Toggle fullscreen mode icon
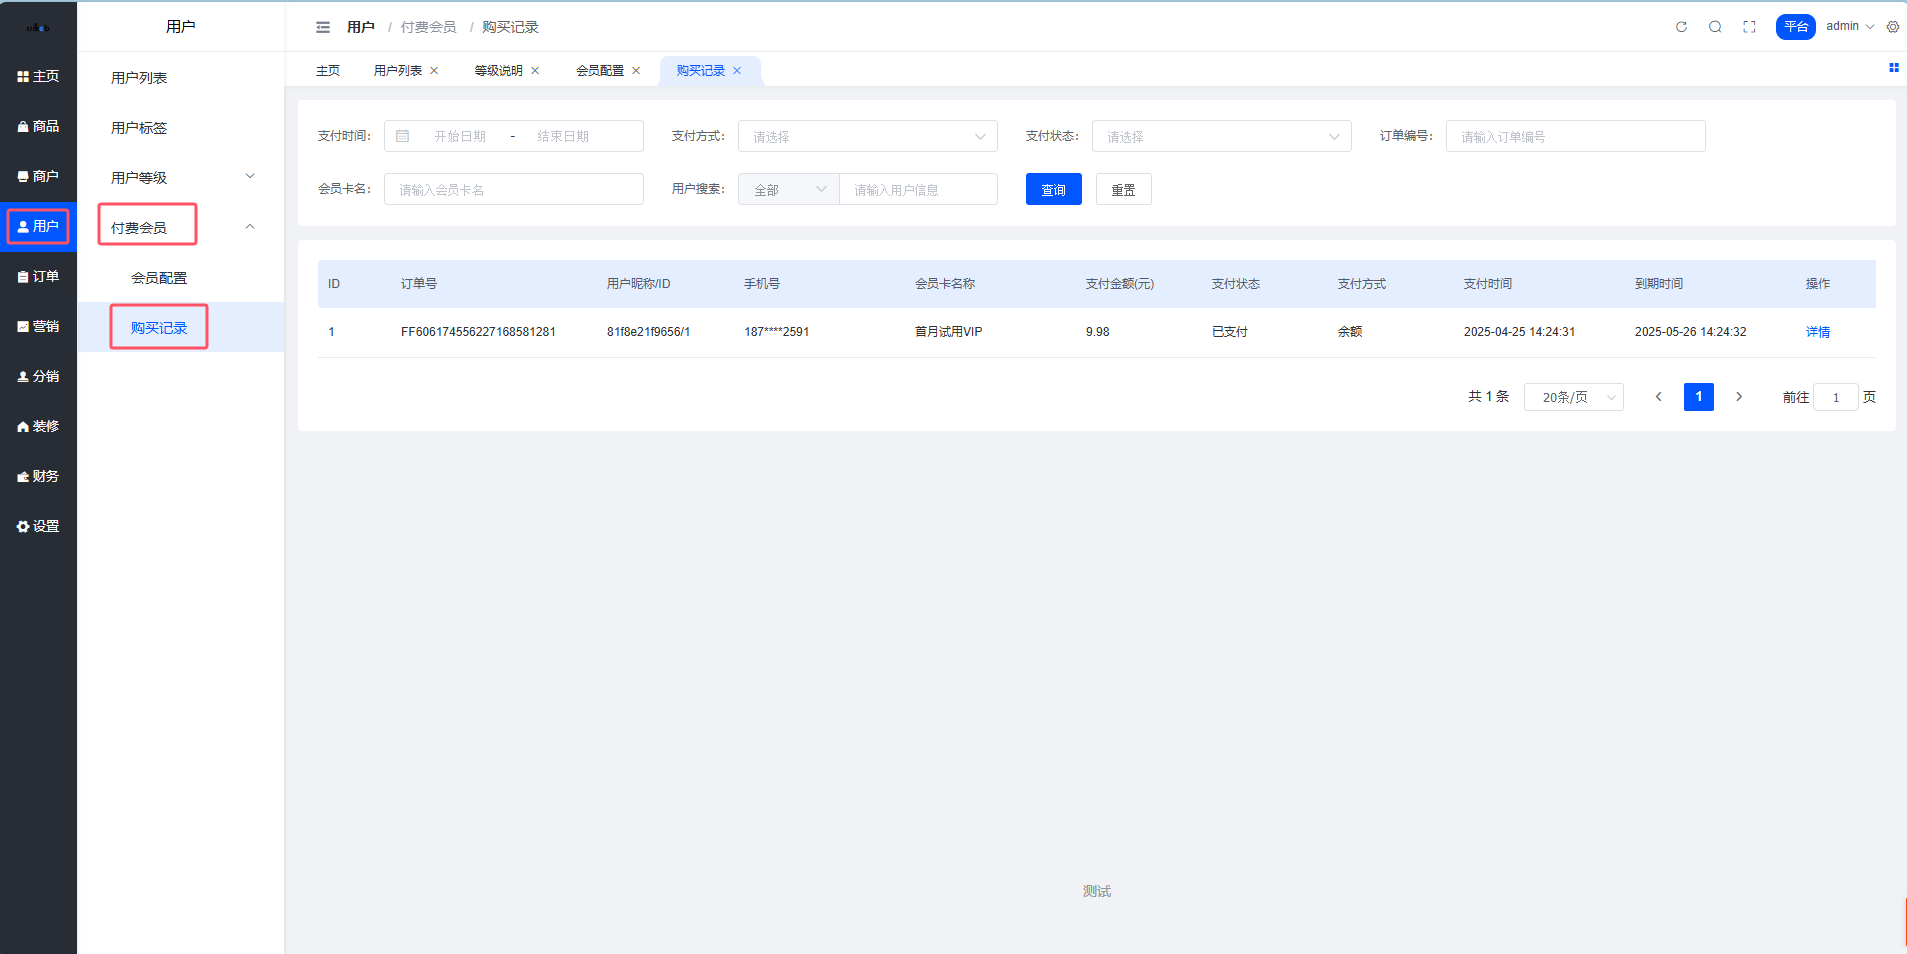The width and height of the screenshot is (1907, 954). pyautogui.click(x=1749, y=27)
